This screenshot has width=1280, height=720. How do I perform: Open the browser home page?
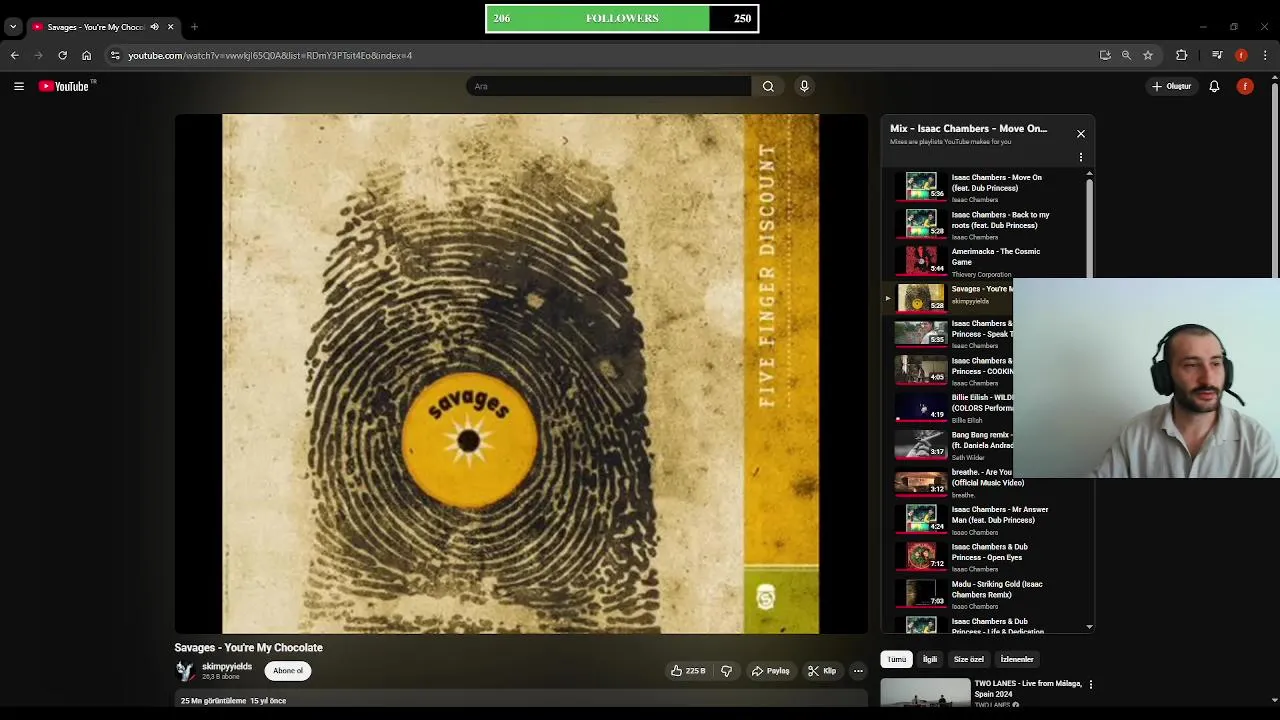coord(87,55)
